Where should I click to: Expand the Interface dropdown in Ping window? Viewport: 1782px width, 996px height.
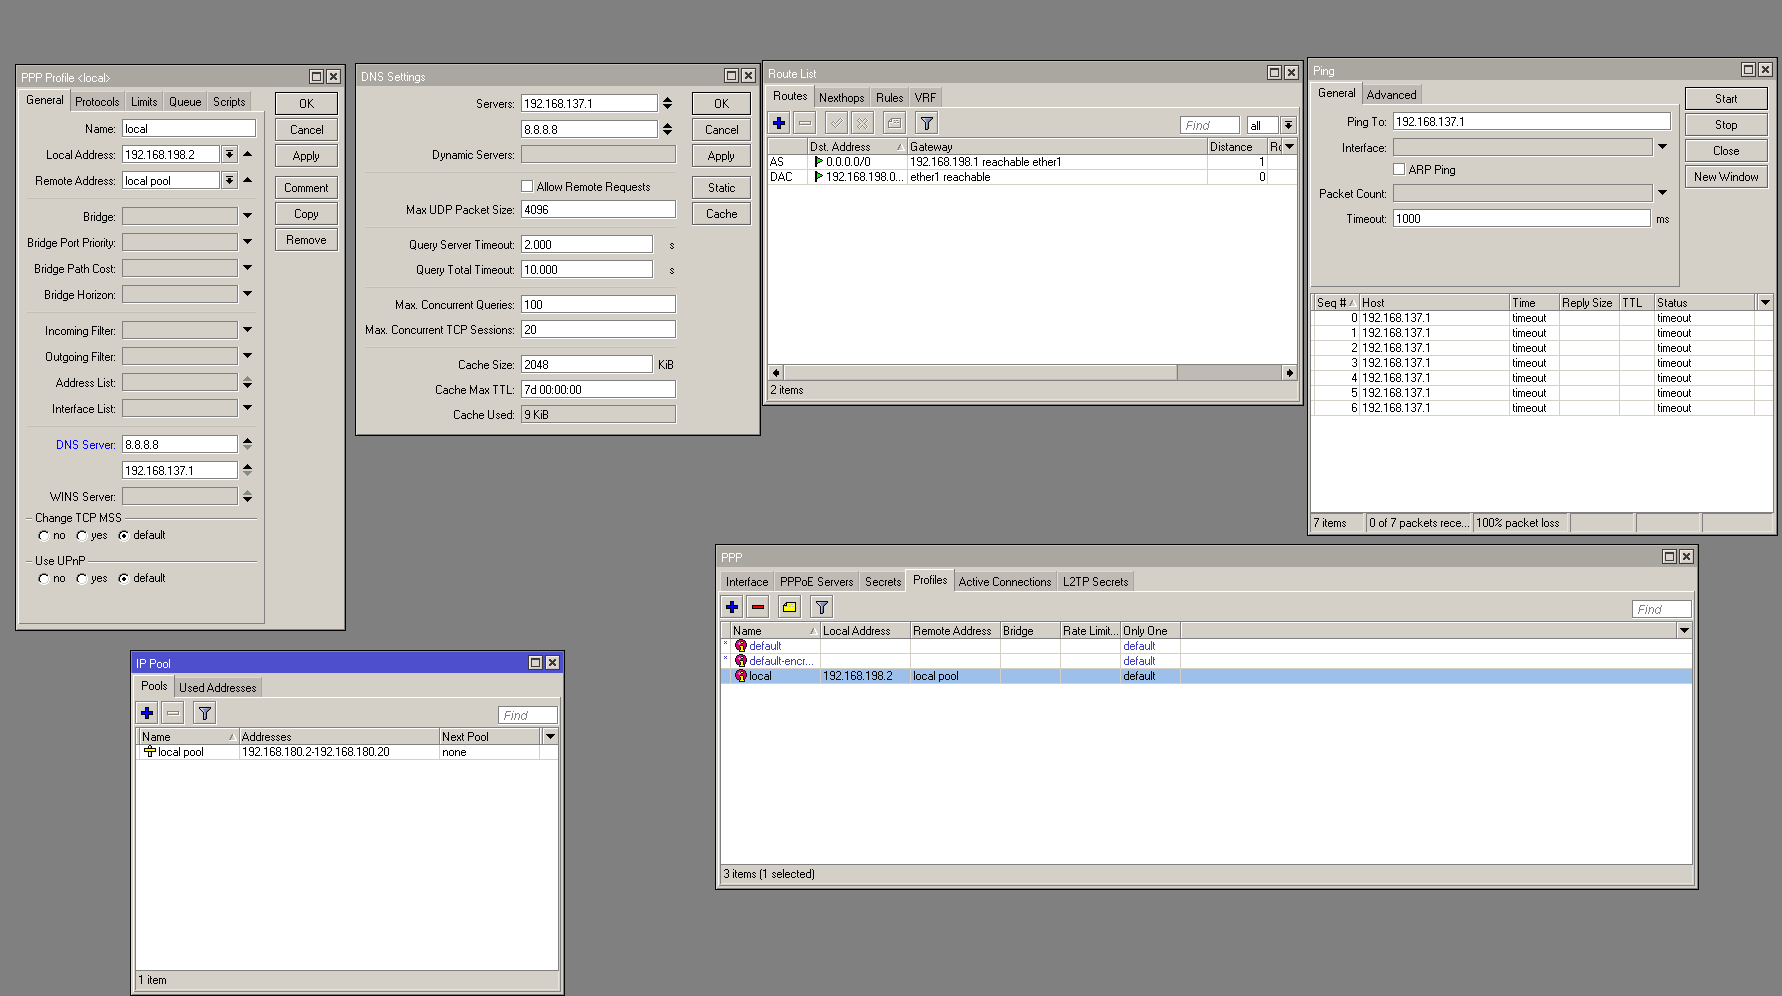point(1662,147)
